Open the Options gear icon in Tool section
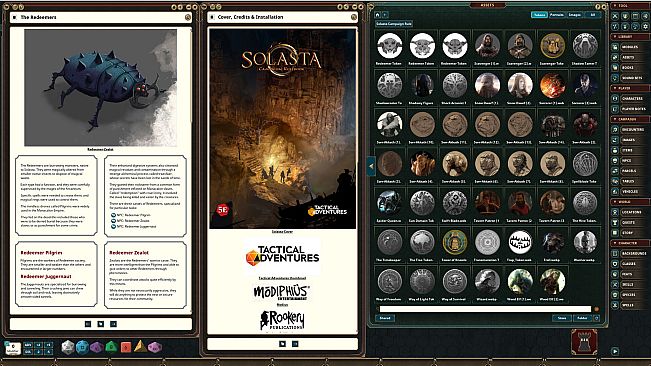 [645, 27]
